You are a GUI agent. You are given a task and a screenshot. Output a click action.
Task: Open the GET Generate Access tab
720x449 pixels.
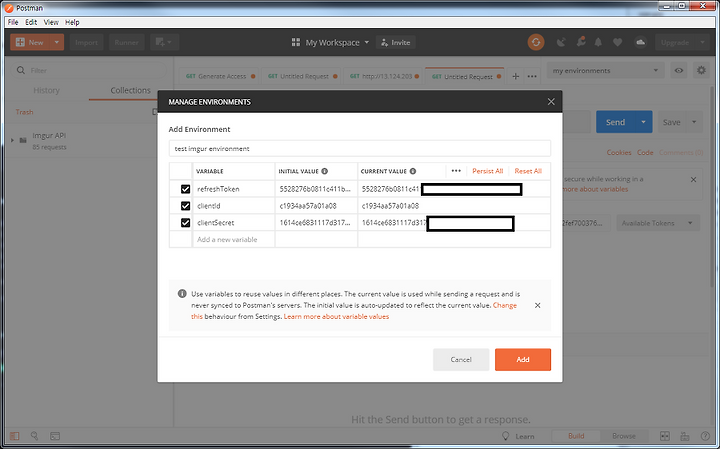(x=219, y=76)
